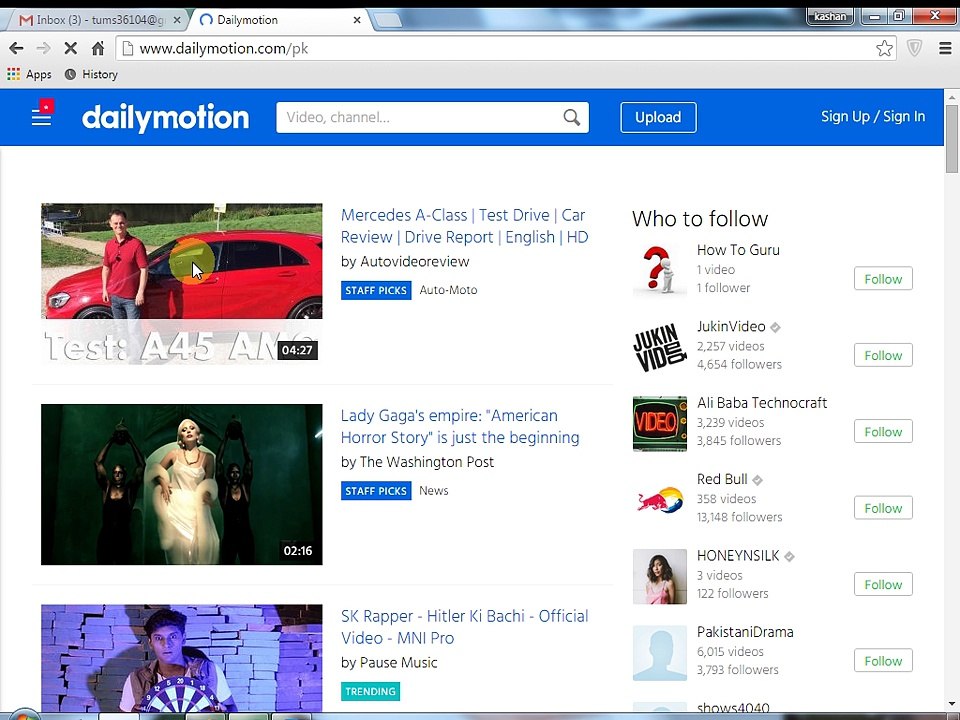Click the browser forward arrow
Image resolution: width=960 pixels, height=720 pixels.
(x=43, y=48)
